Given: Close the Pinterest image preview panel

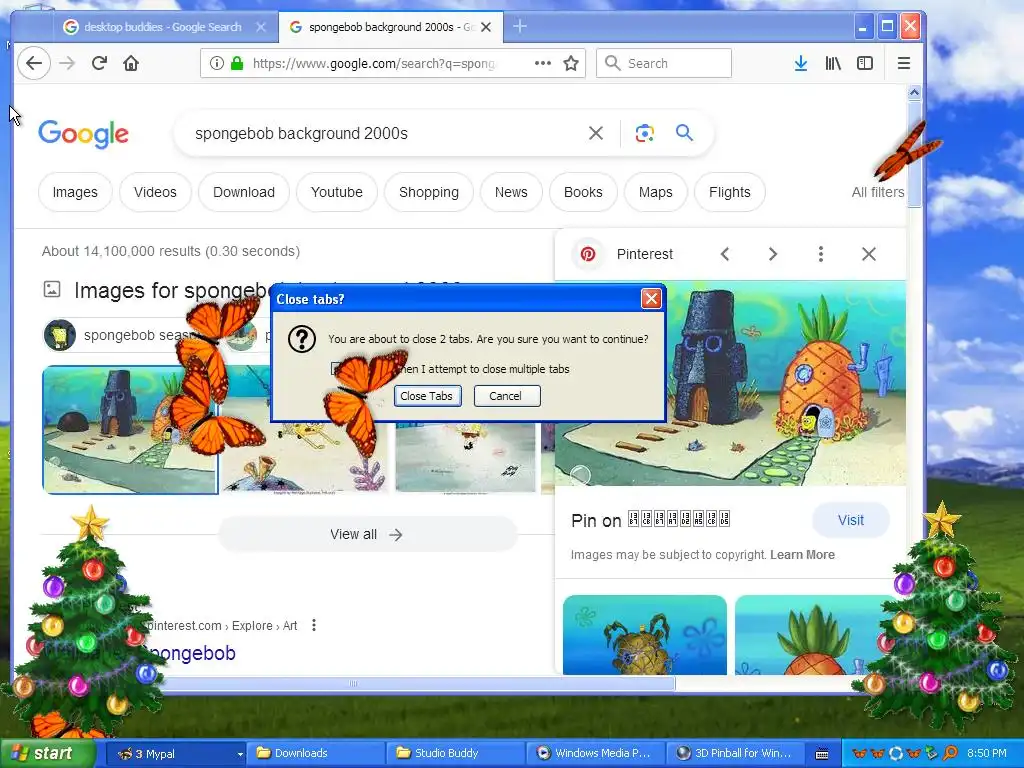Looking at the screenshot, I should click(x=869, y=254).
